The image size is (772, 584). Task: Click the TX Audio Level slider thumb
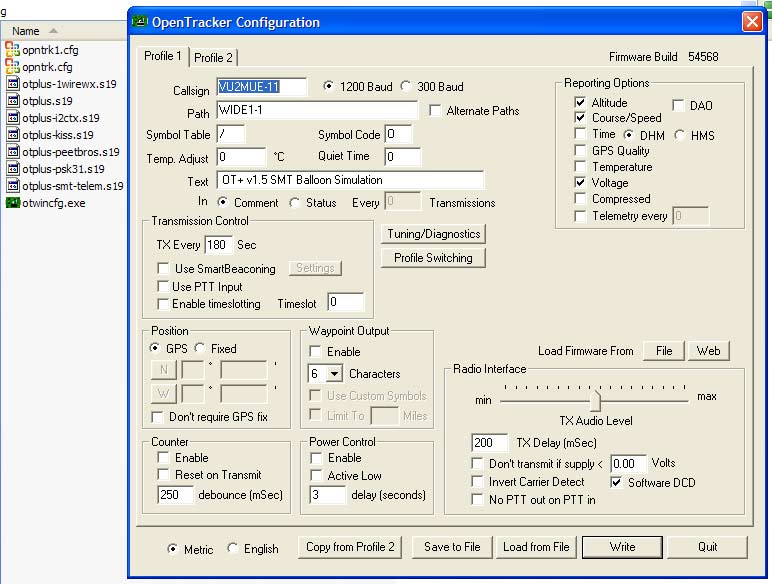[595, 400]
